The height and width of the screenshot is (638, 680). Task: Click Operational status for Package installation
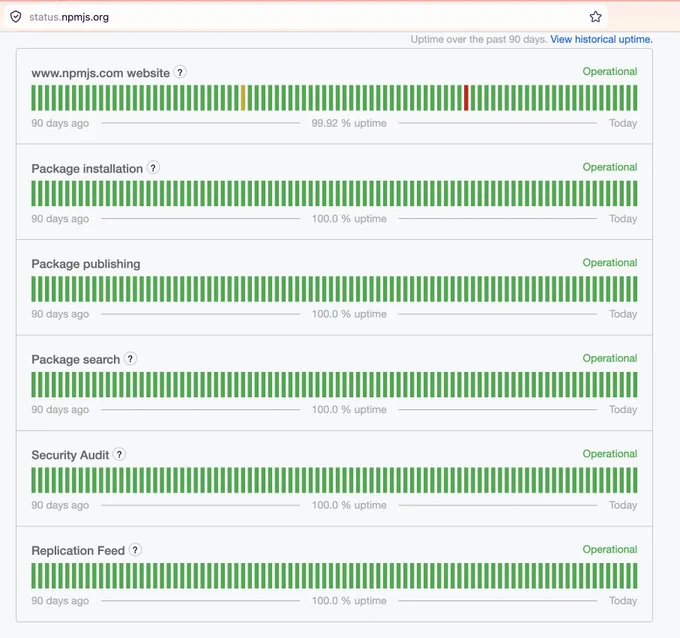tap(610, 167)
